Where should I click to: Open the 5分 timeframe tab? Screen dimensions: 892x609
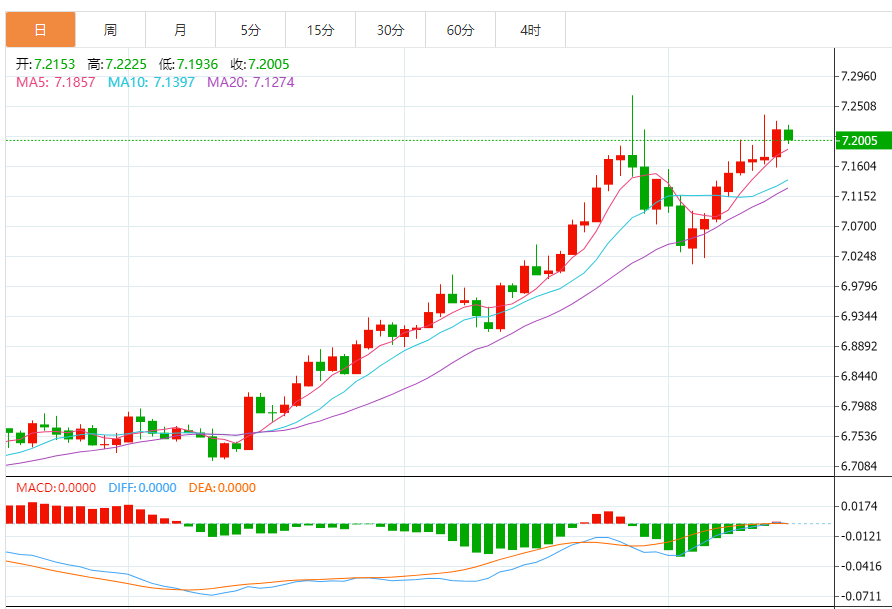pos(250,30)
